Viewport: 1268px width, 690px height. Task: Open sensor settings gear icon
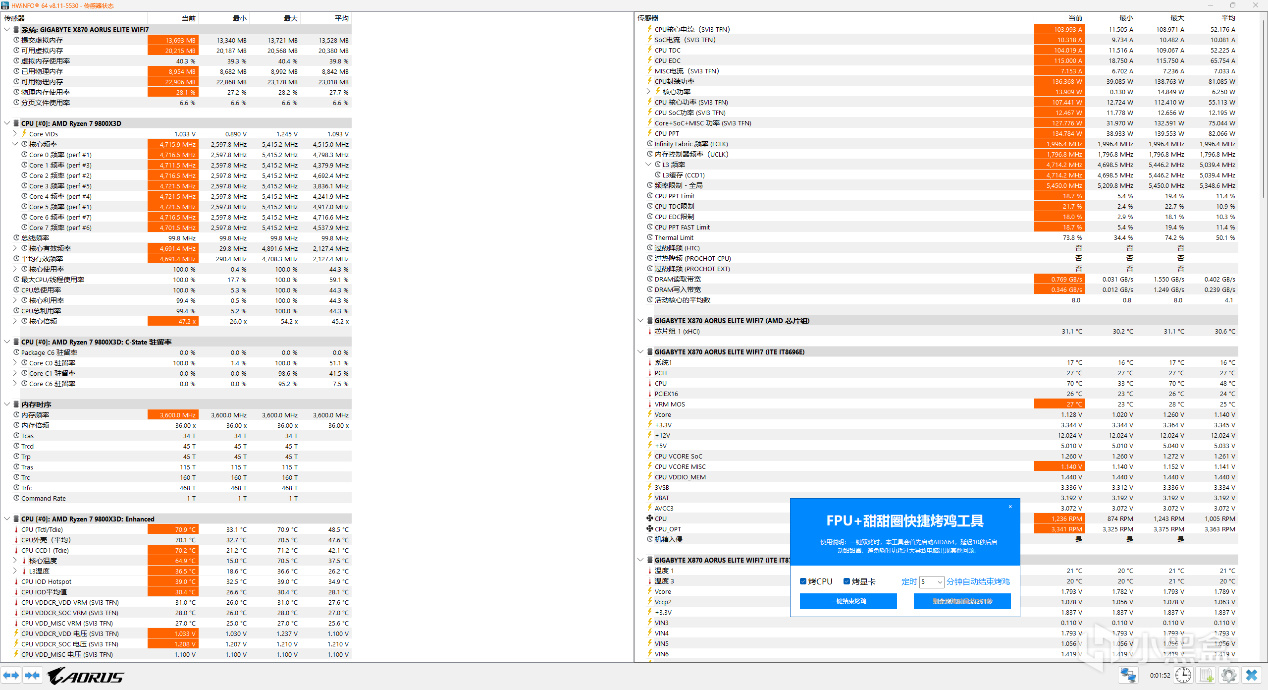pos(1230,676)
